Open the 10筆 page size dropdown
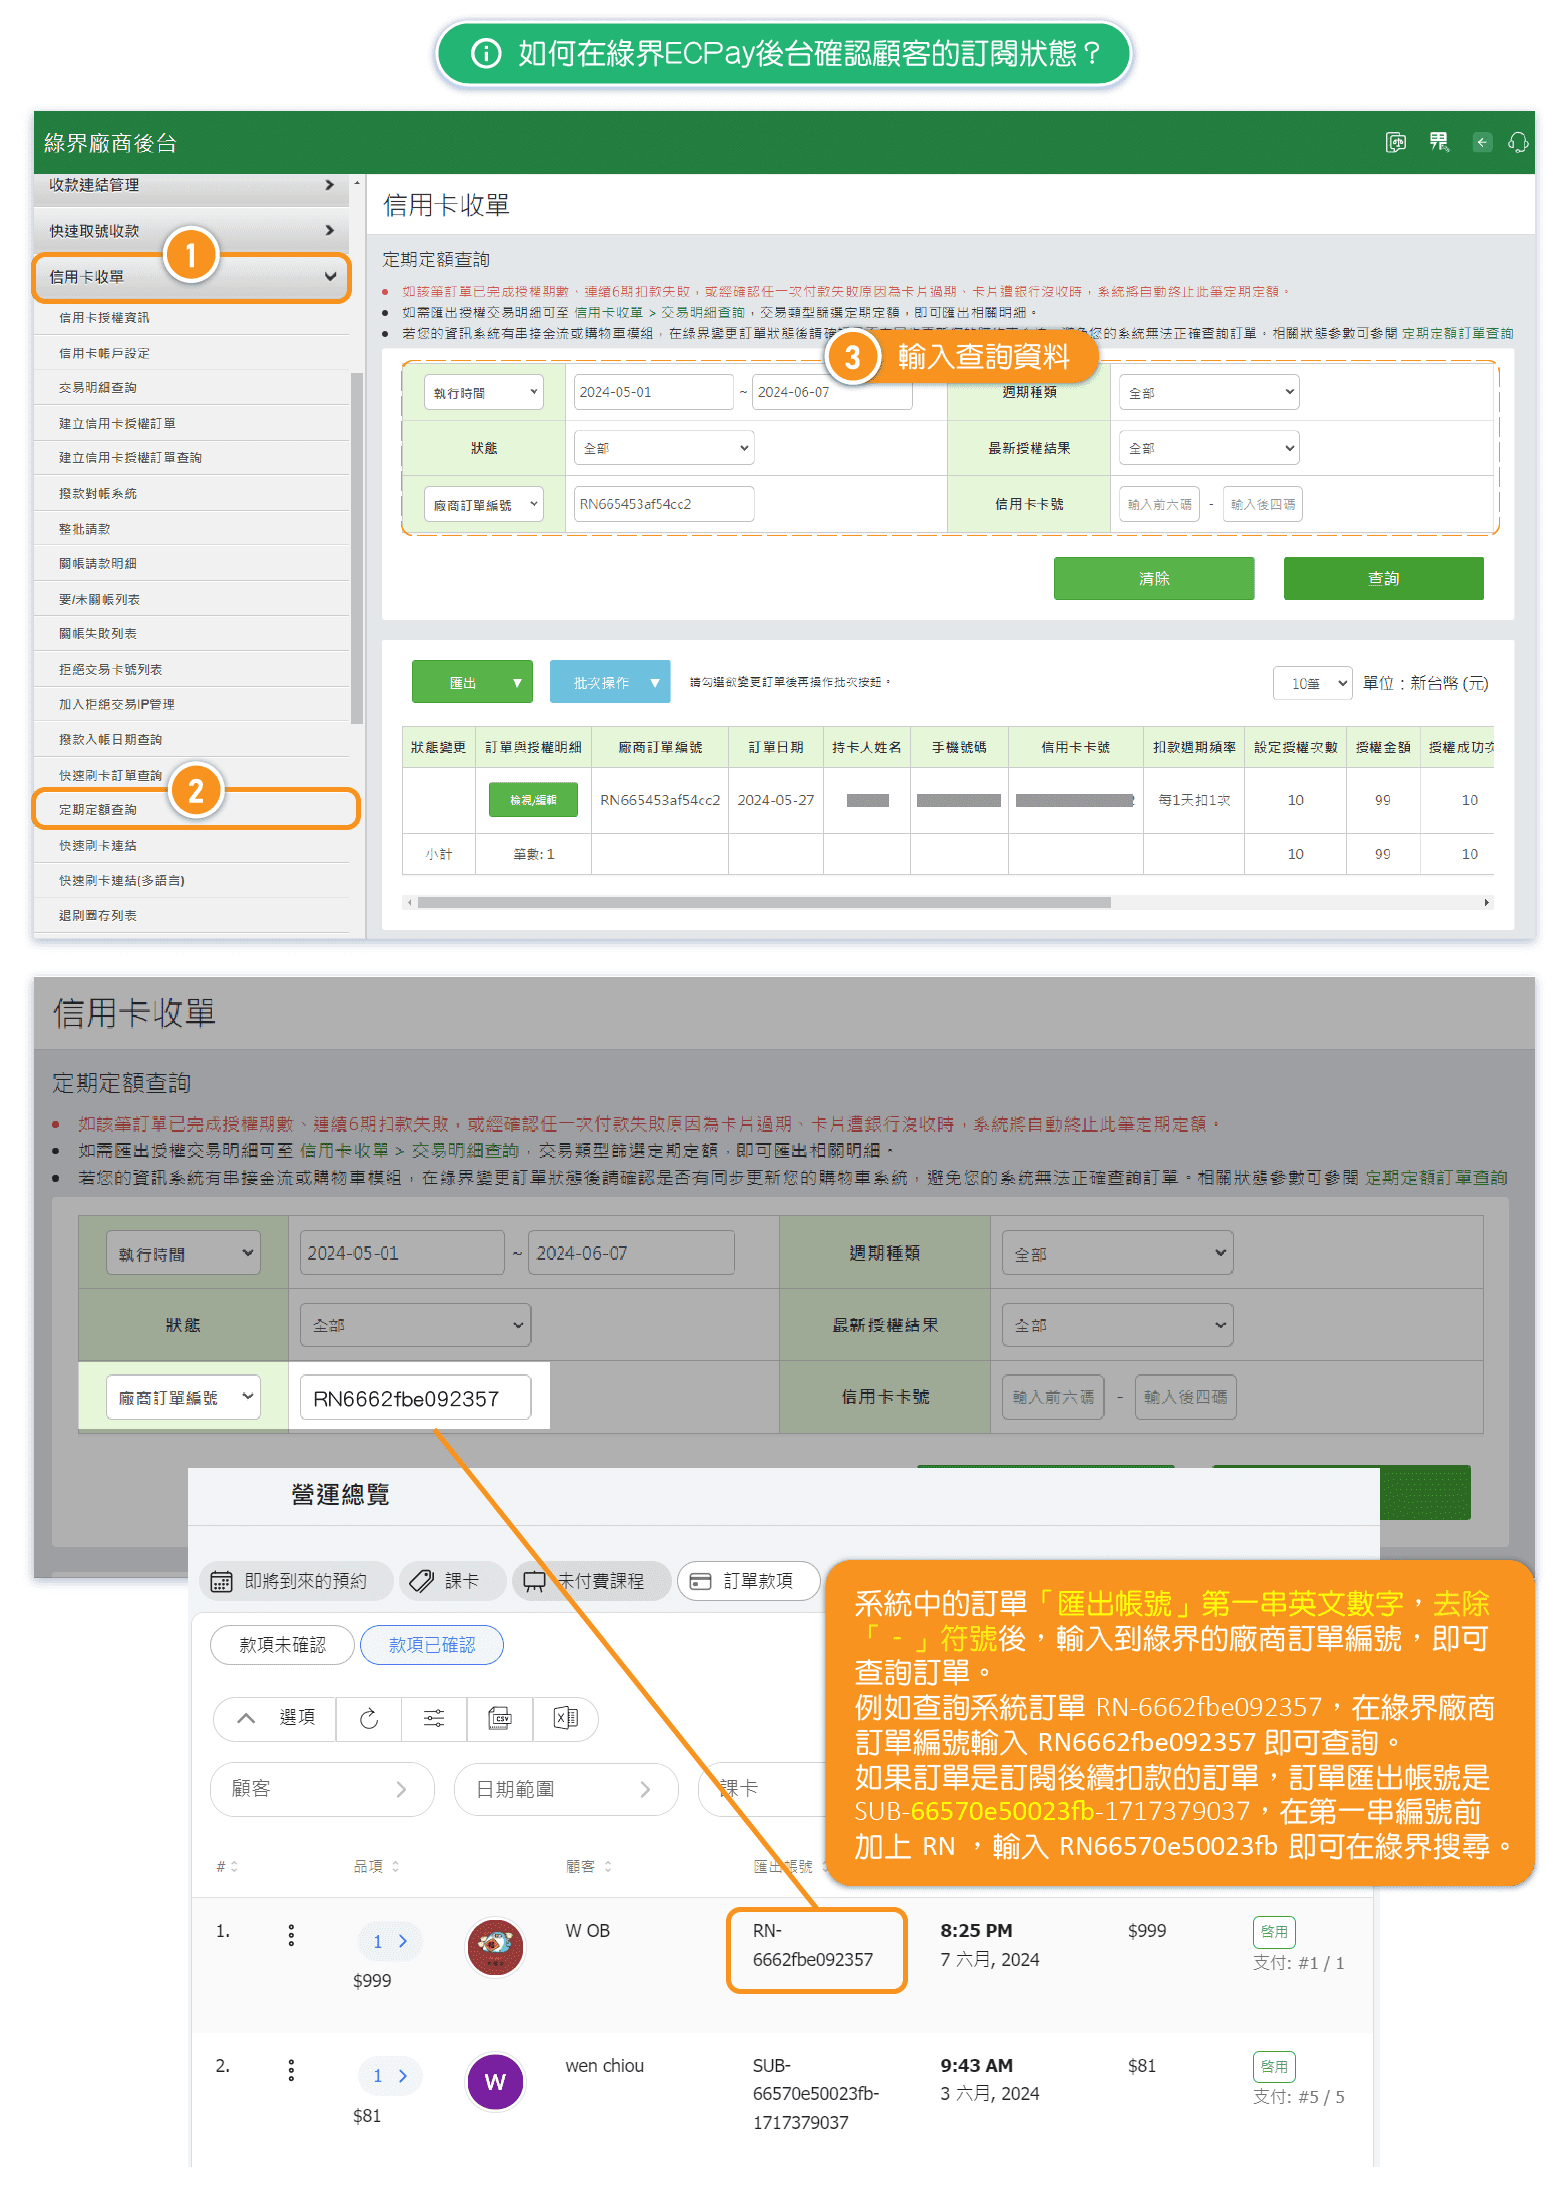The width and height of the screenshot is (1568, 2192). 1312,683
